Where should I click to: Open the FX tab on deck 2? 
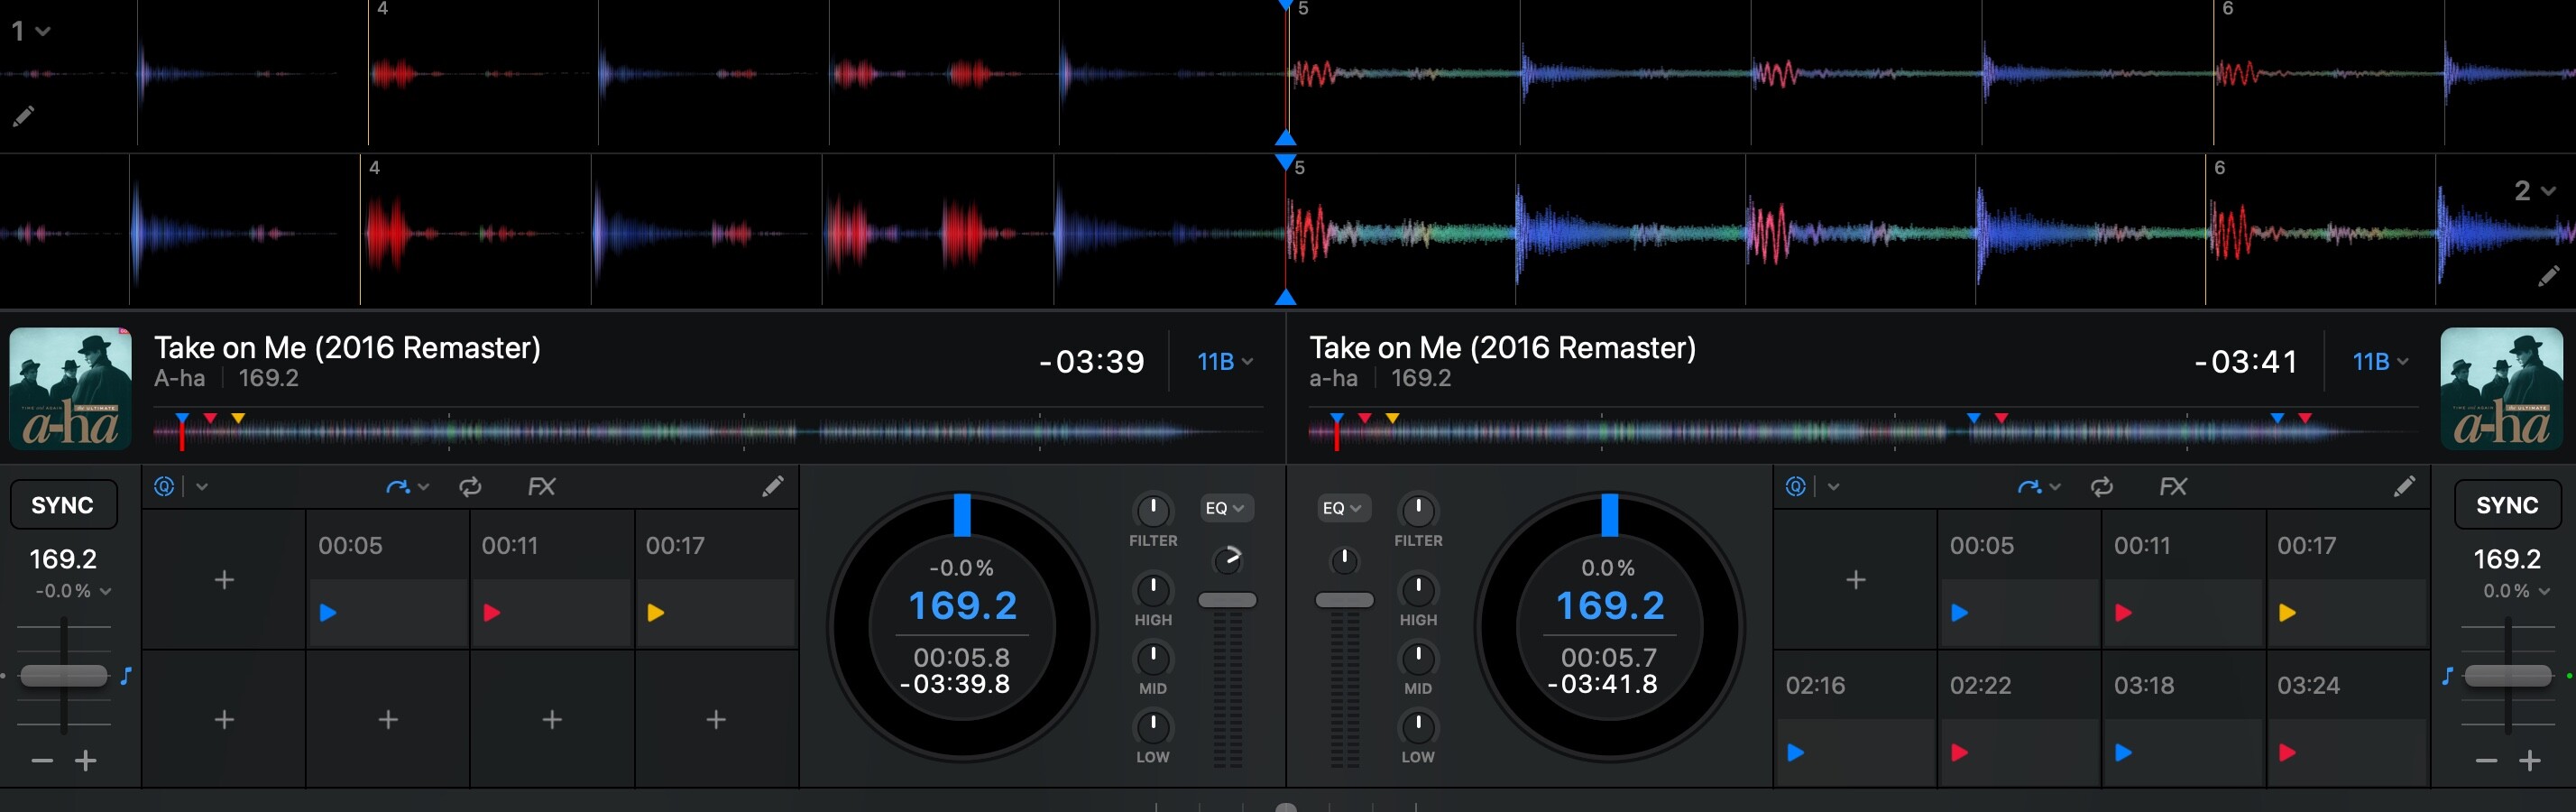(x=2173, y=487)
